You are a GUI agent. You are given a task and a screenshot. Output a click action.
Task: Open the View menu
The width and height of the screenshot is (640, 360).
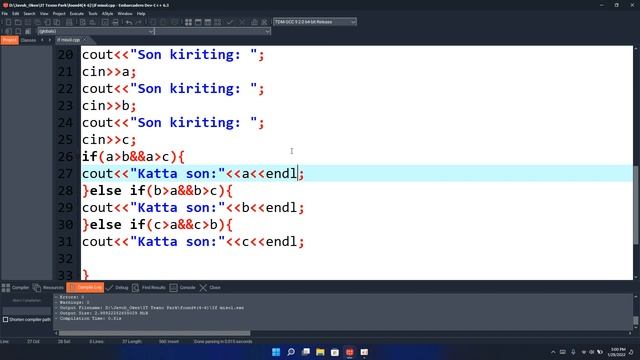point(44,13)
